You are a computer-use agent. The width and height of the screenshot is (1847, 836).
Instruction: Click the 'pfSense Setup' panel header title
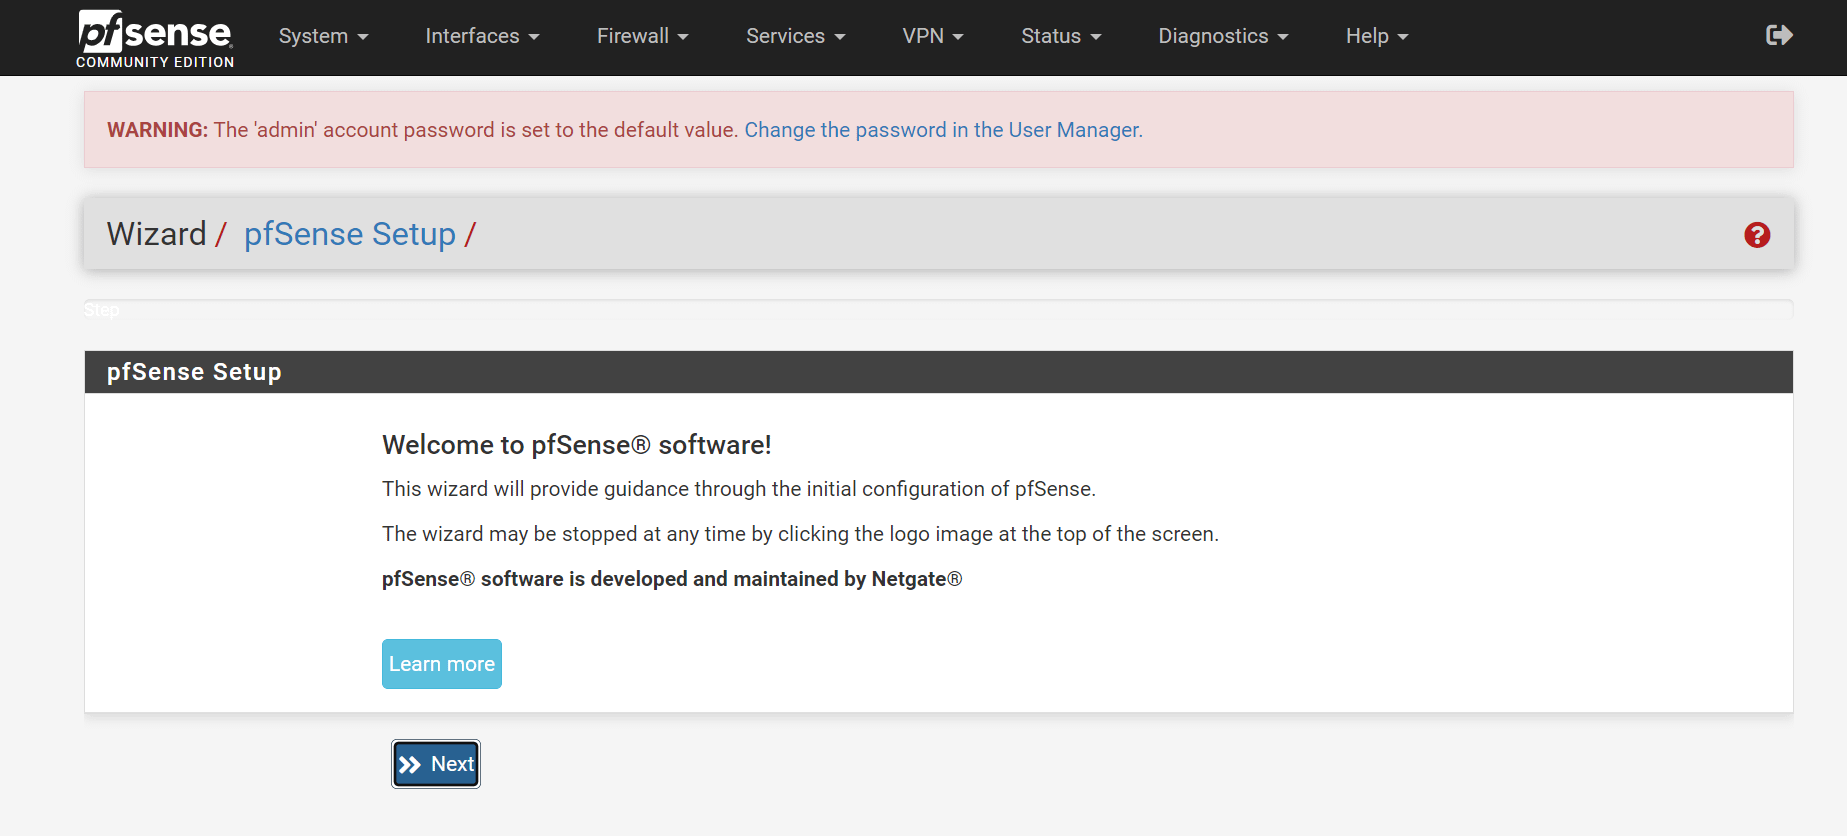(194, 372)
